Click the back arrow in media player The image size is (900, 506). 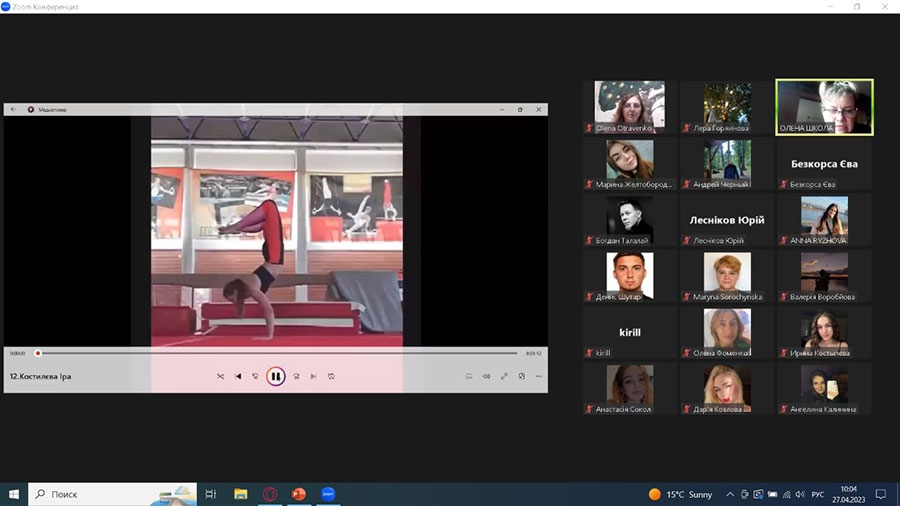[14, 109]
